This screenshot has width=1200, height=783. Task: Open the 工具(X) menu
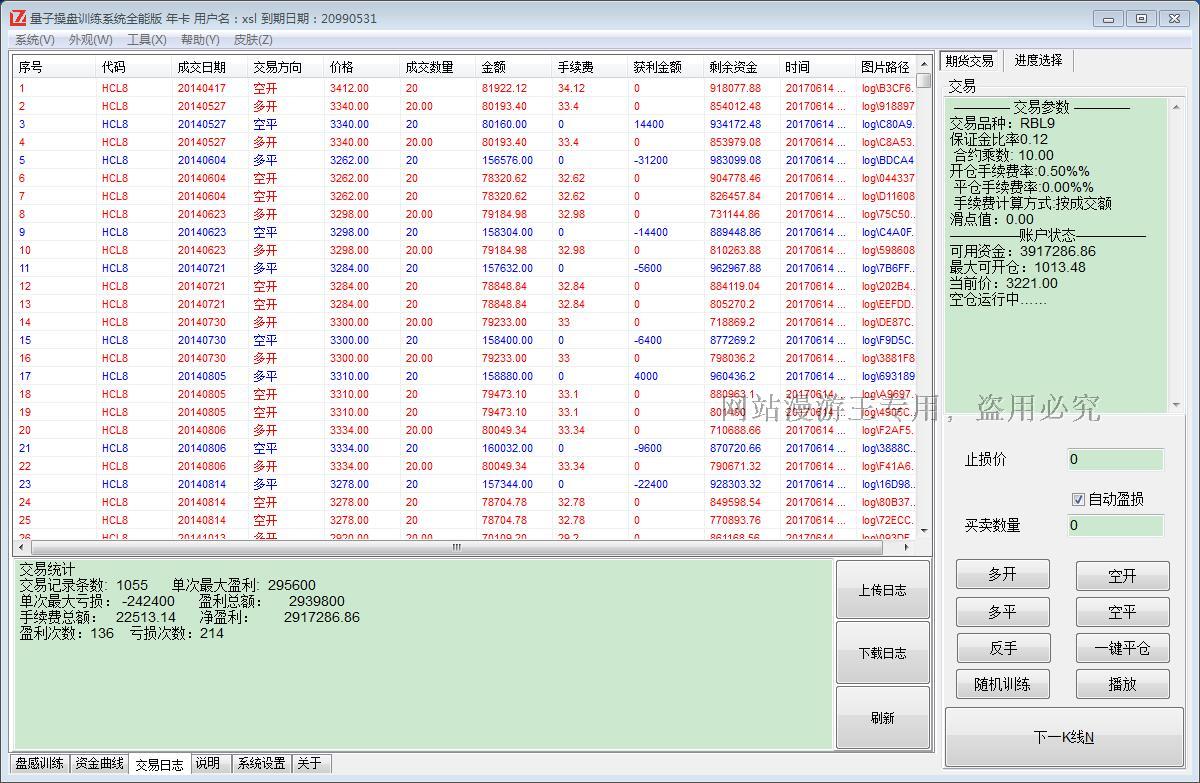click(146, 39)
